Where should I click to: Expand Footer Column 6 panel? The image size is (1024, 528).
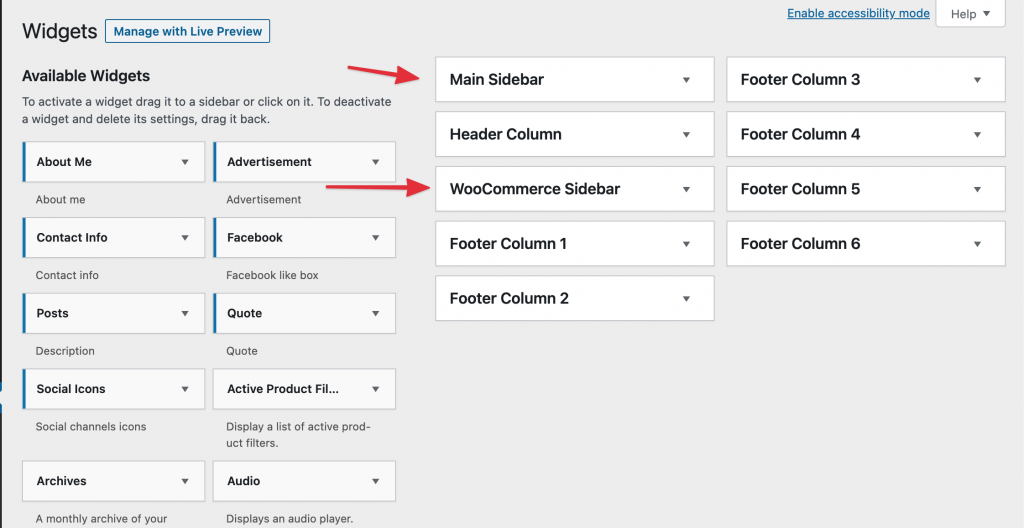[865, 244]
